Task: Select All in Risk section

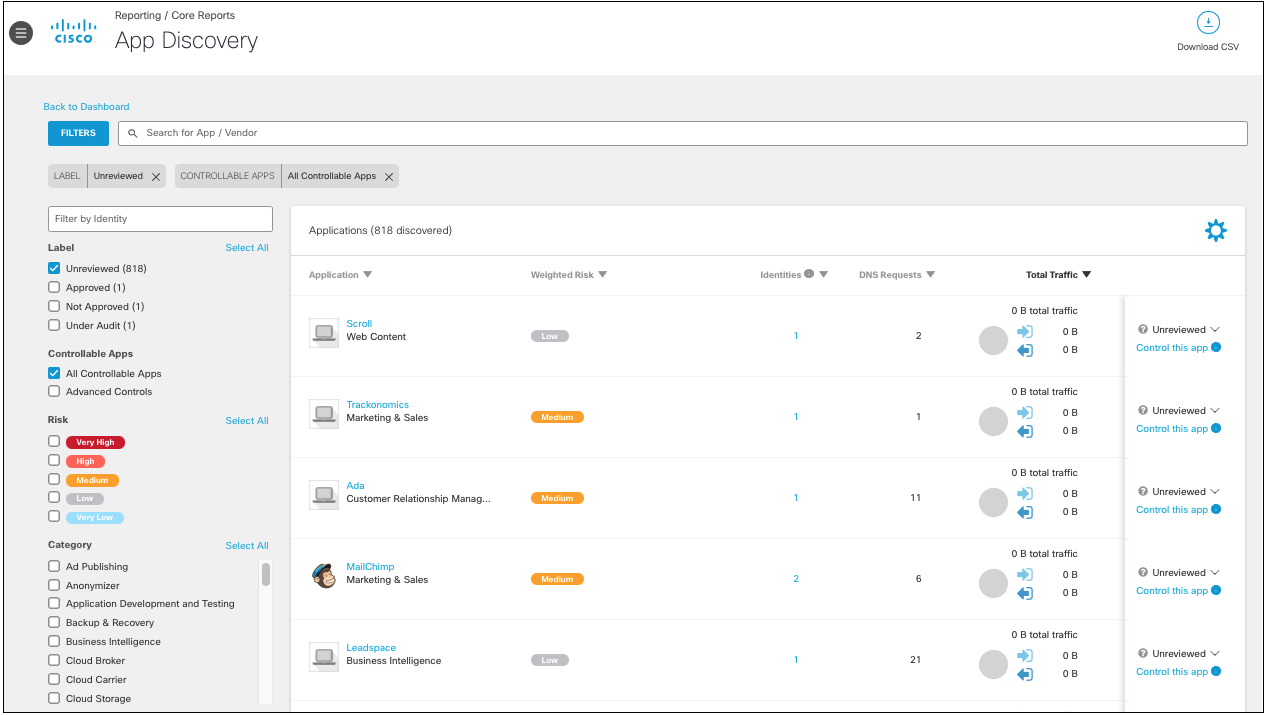Action: tap(247, 421)
